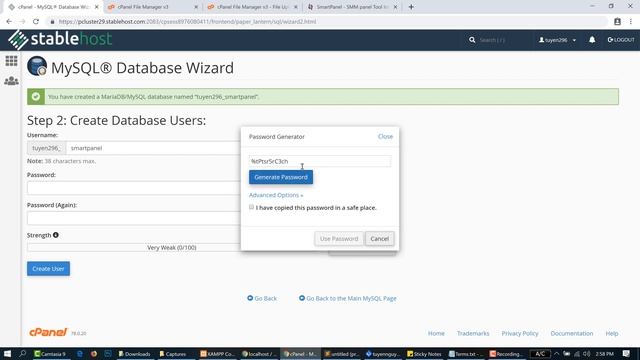Switch to the File Manager File Upload tab
The image size is (640, 360).
(x=252, y=7)
